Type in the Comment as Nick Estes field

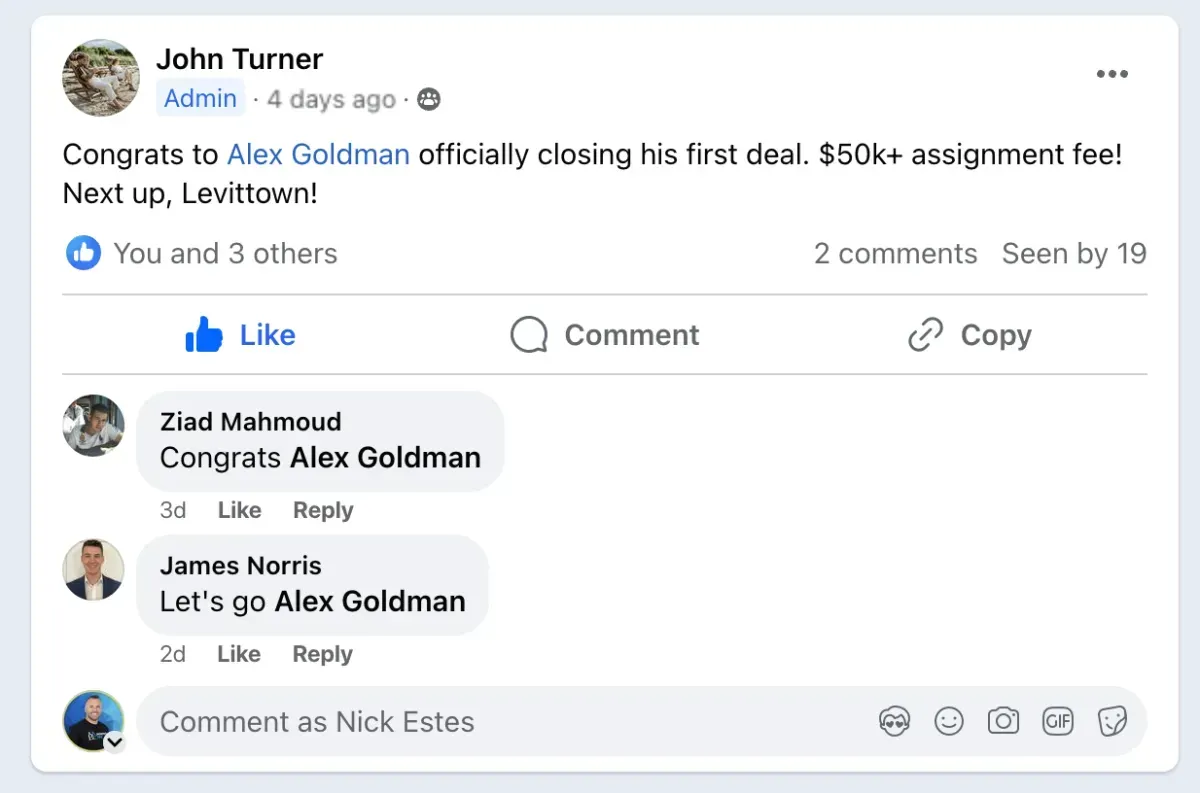500,721
